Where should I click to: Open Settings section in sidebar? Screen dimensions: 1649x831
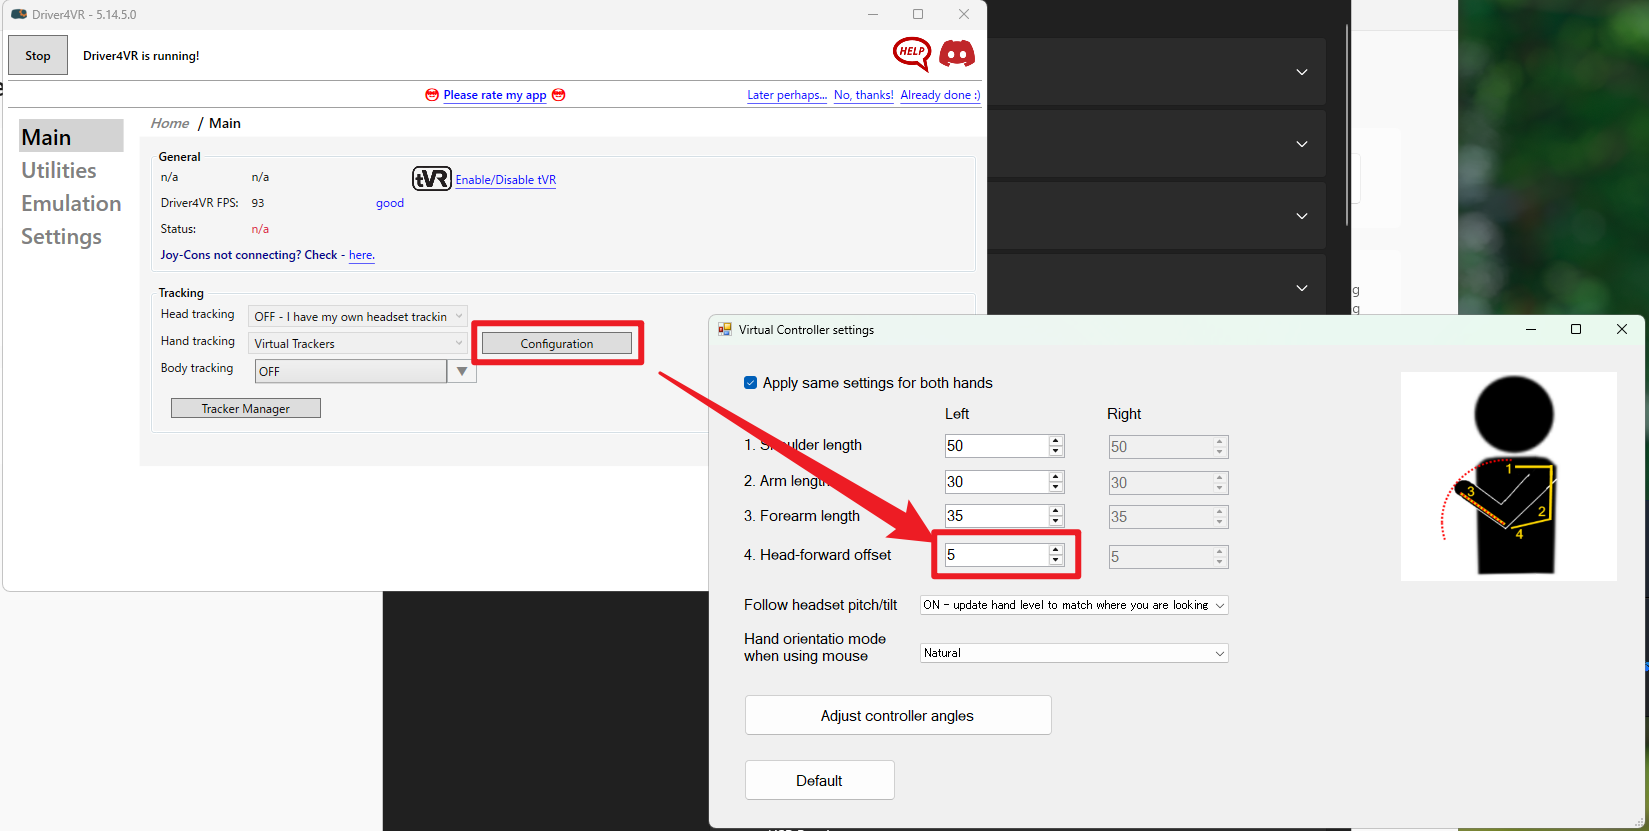(62, 236)
